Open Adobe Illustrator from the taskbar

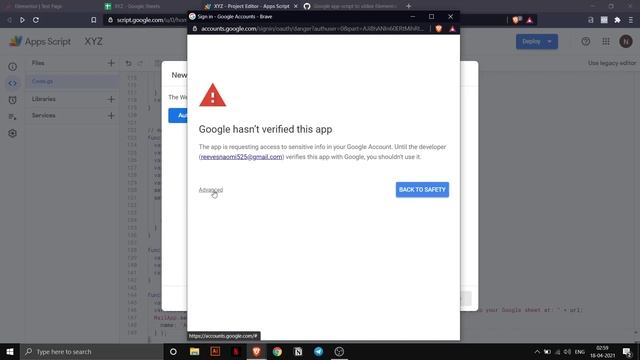215,351
